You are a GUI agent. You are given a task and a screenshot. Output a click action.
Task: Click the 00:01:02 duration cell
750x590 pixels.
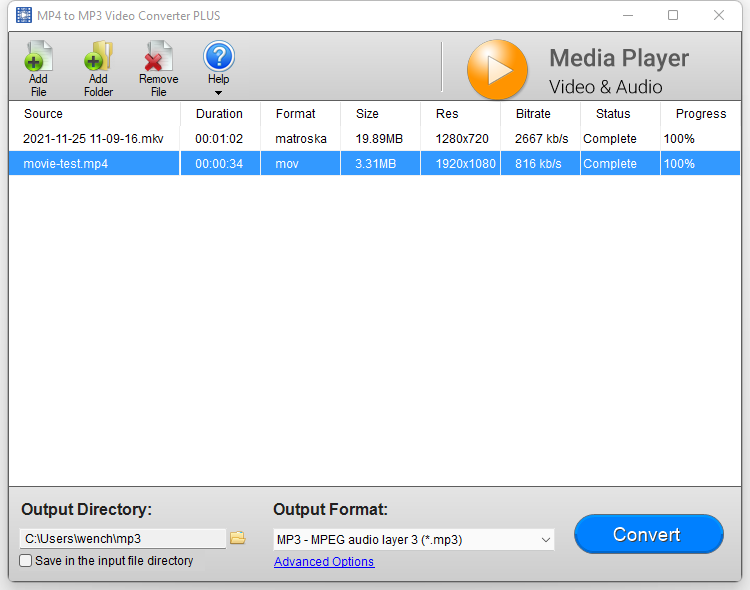click(219, 139)
